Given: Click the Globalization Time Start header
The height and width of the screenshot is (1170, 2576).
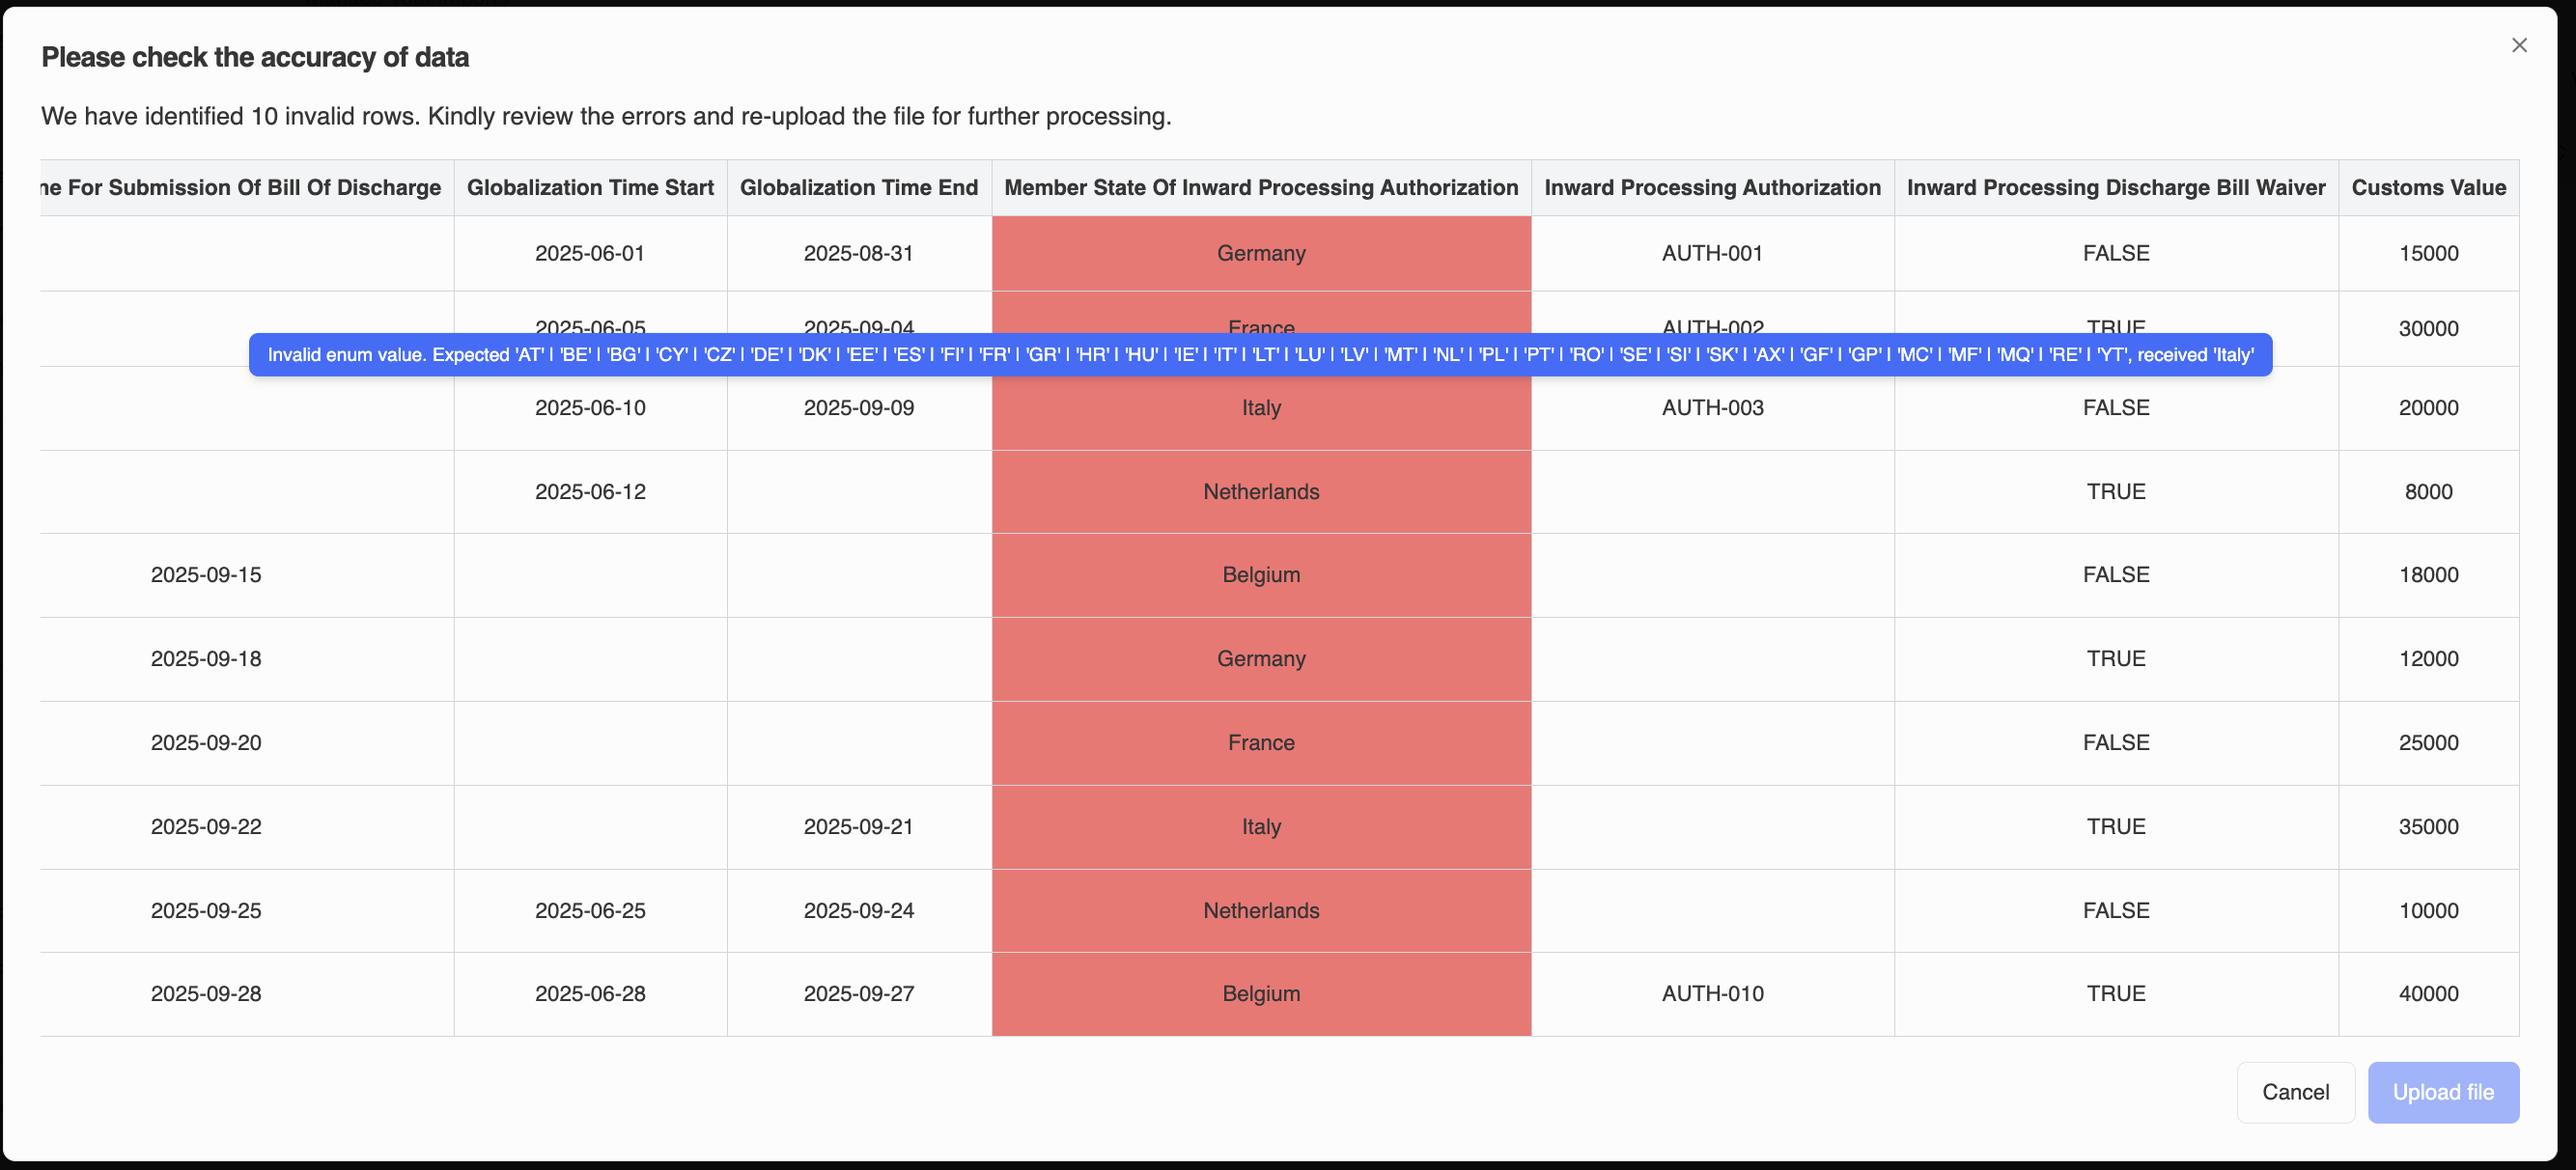Looking at the screenshot, I should [590, 187].
